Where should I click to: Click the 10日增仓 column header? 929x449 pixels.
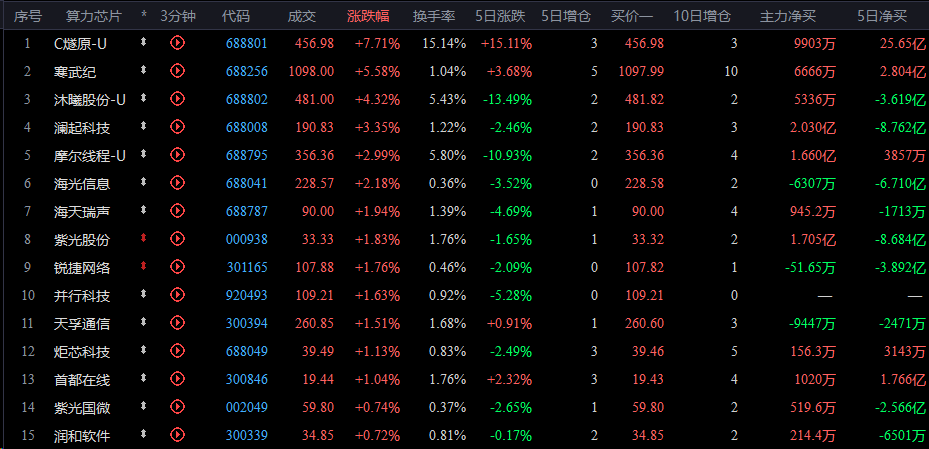tap(702, 17)
